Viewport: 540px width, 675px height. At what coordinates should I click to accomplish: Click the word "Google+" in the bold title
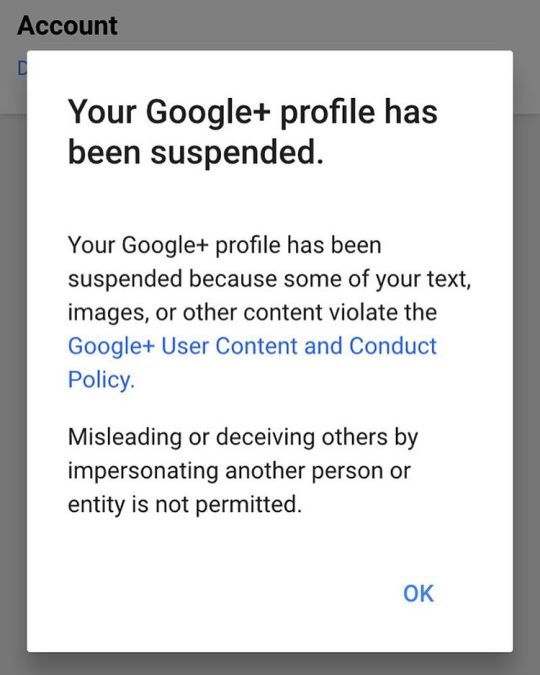pos(208,113)
